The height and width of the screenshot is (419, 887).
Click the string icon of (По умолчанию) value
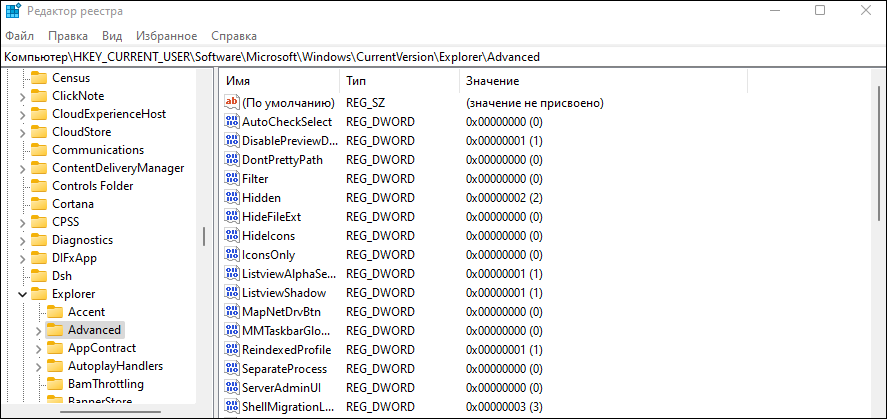(232, 103)
